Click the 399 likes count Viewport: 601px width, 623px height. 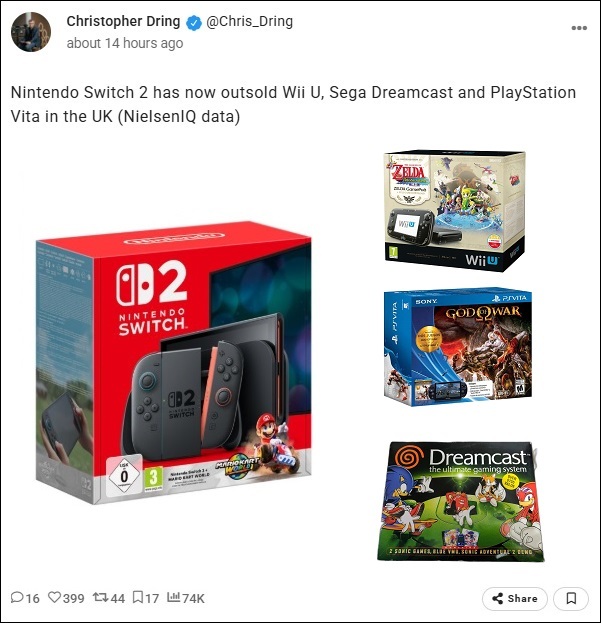click(73, 598)
